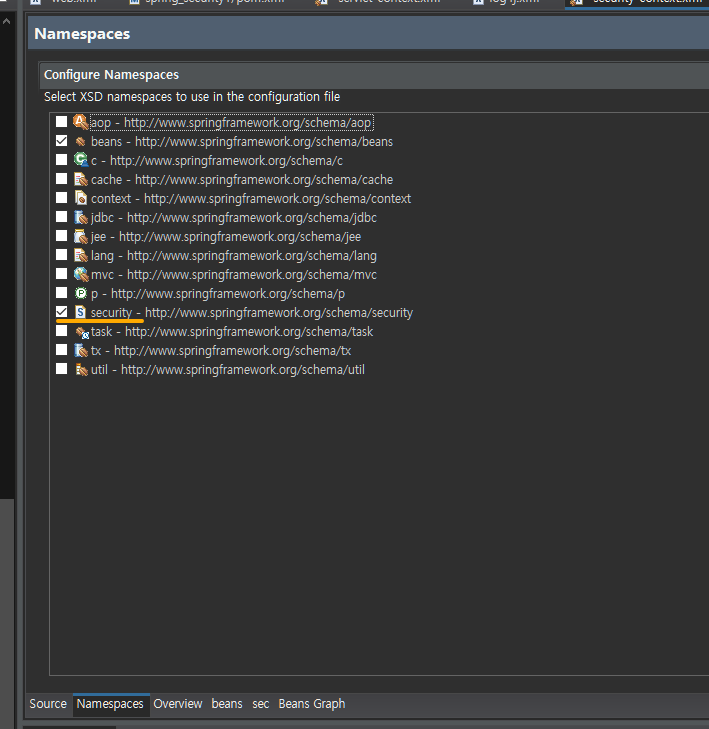The image size is (709, 729).
Task: Click the task namespace icon
Action: pyautogui.click(x=82, y=332)
